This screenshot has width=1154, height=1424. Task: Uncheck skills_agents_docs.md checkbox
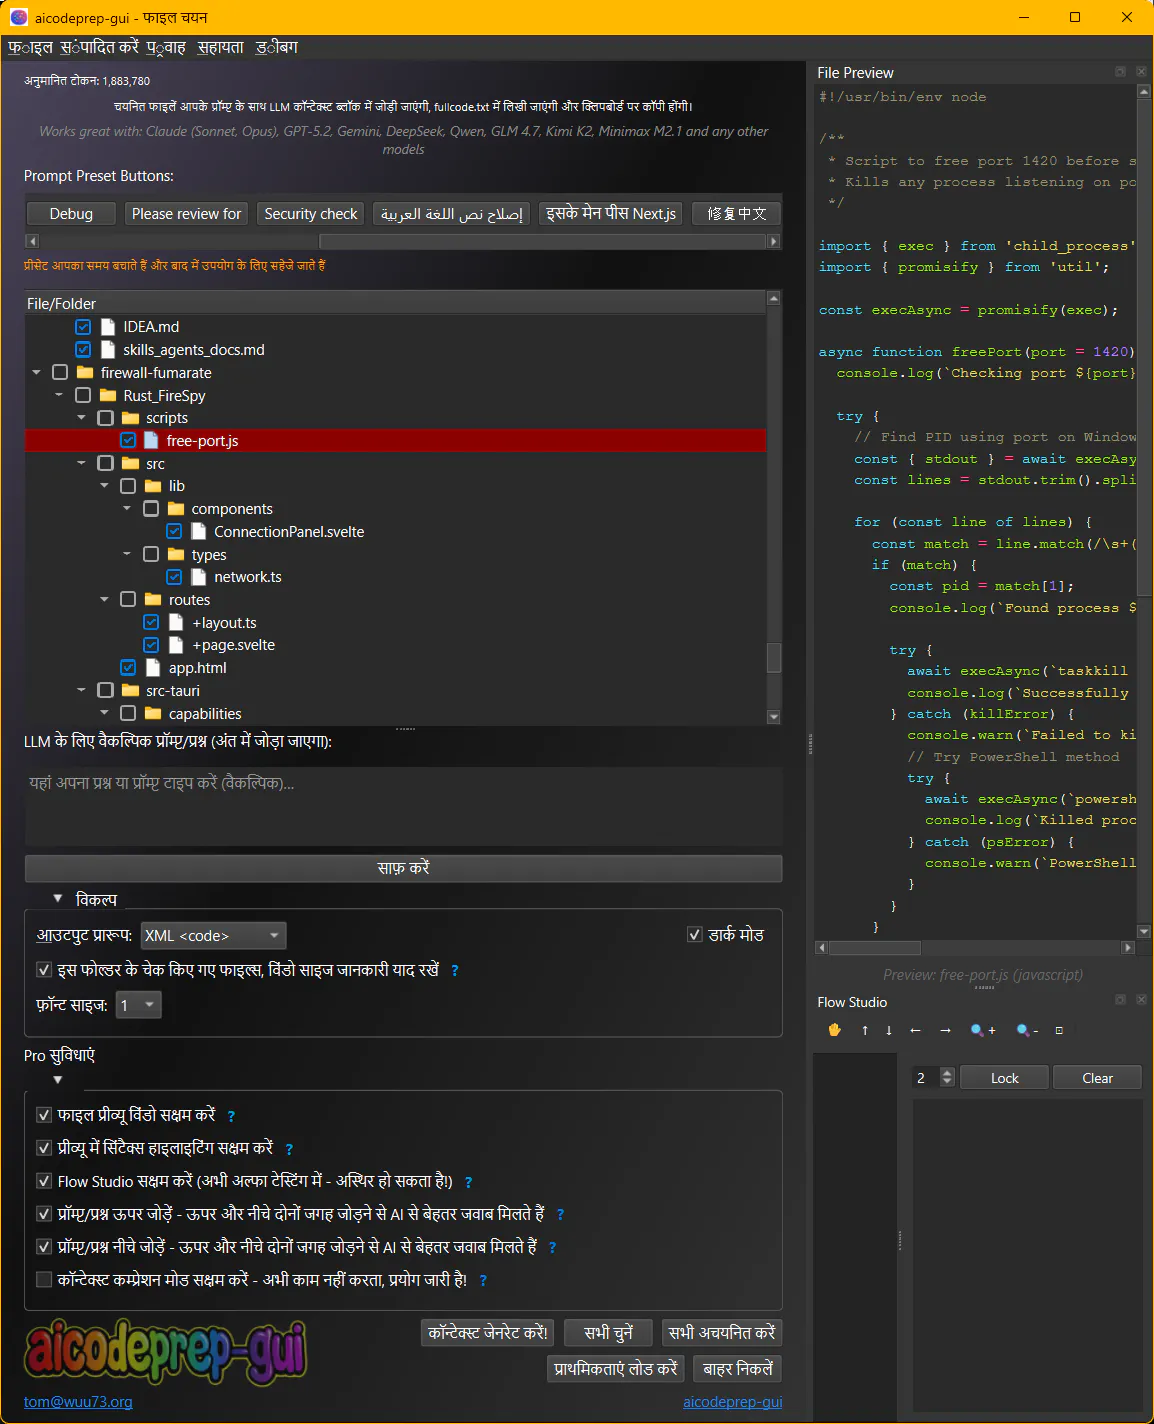(83, 350)
